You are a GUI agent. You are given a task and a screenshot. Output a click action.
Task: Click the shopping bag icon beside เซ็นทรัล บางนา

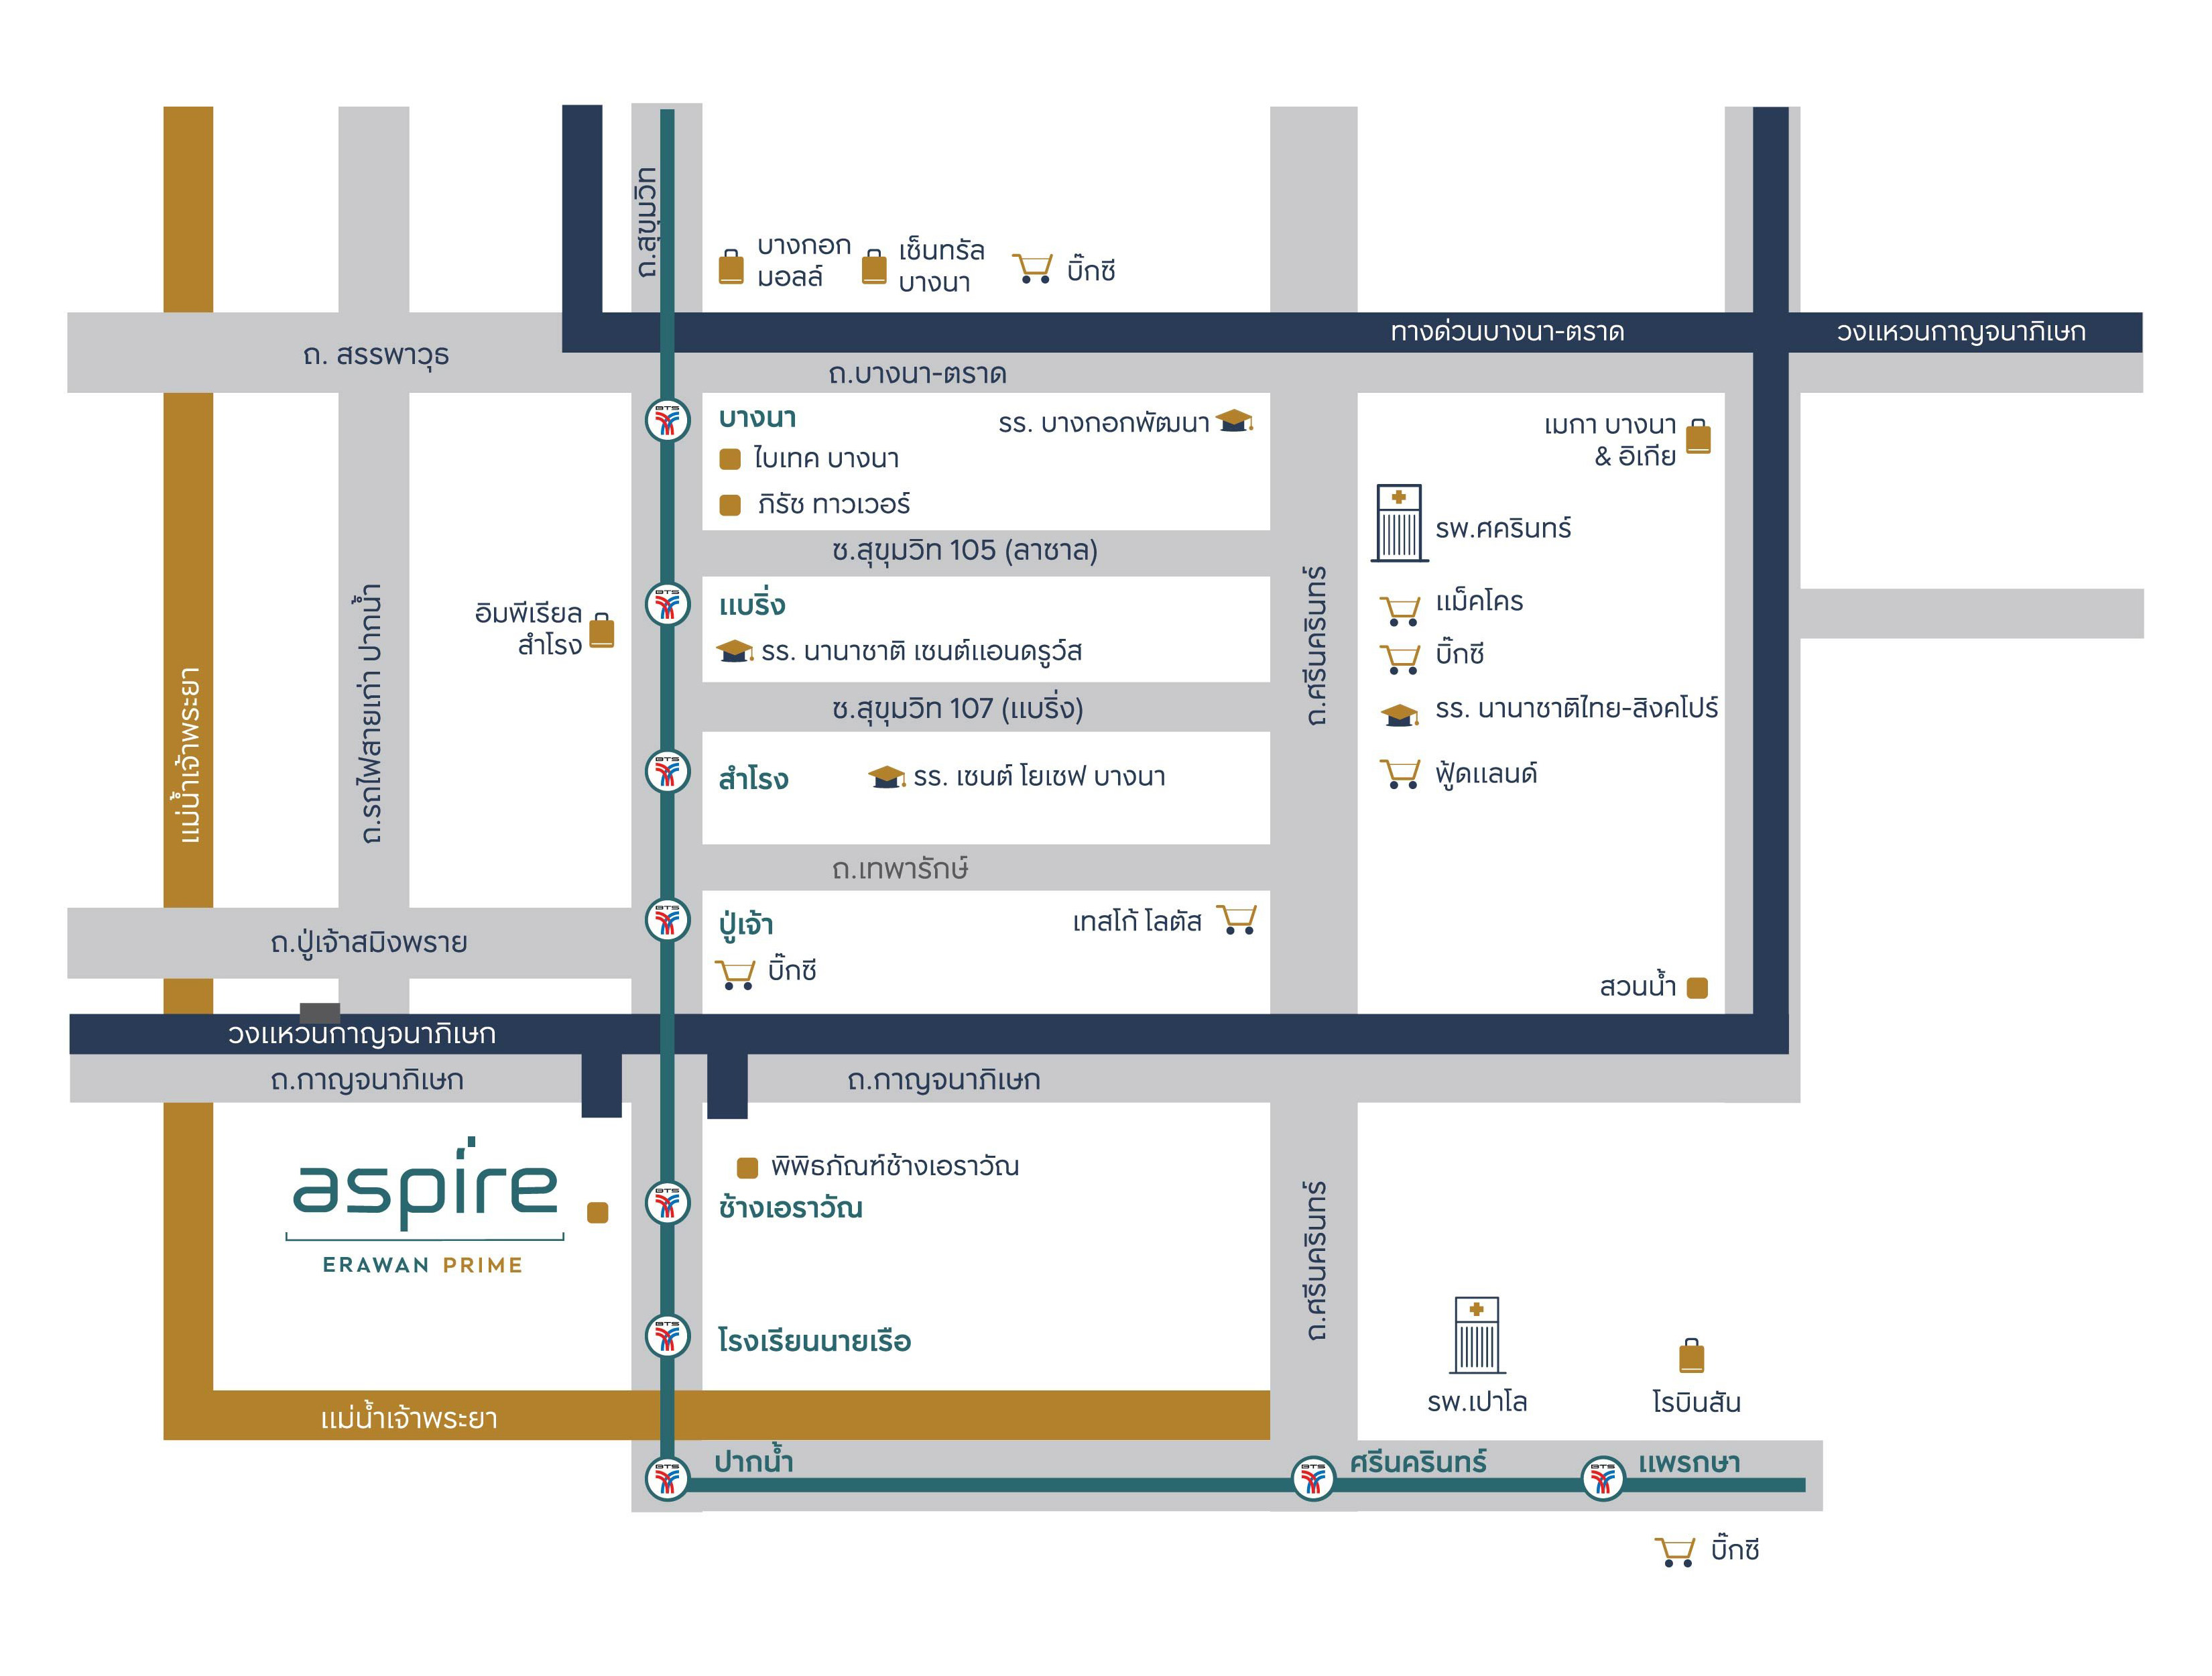click(874, 267)
